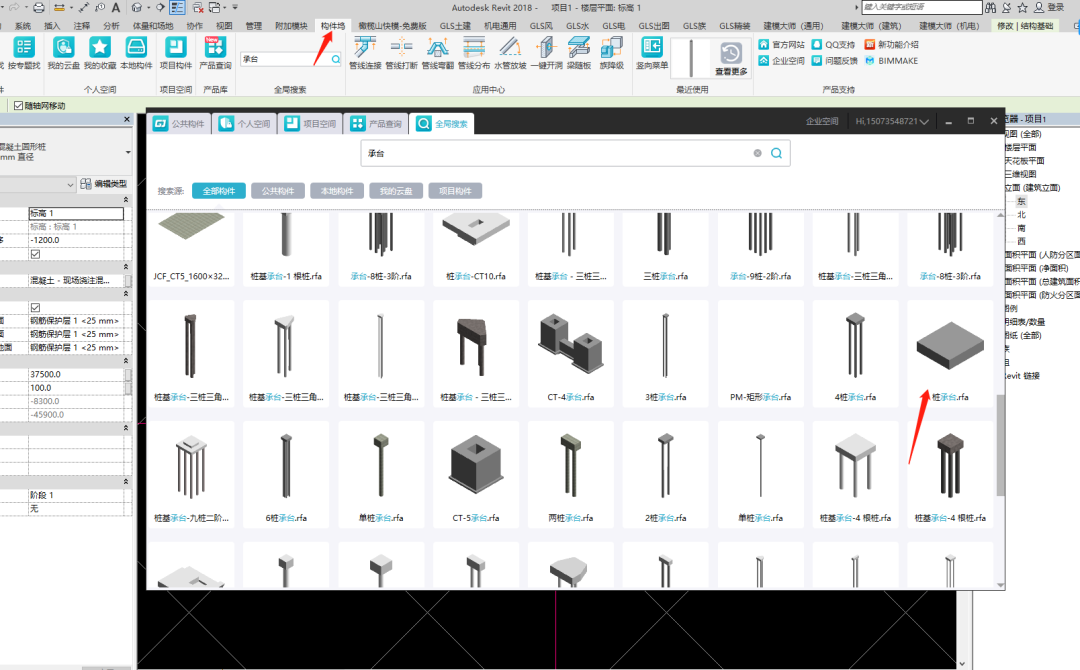Select the 管线打断 tool

pos(402,53)
